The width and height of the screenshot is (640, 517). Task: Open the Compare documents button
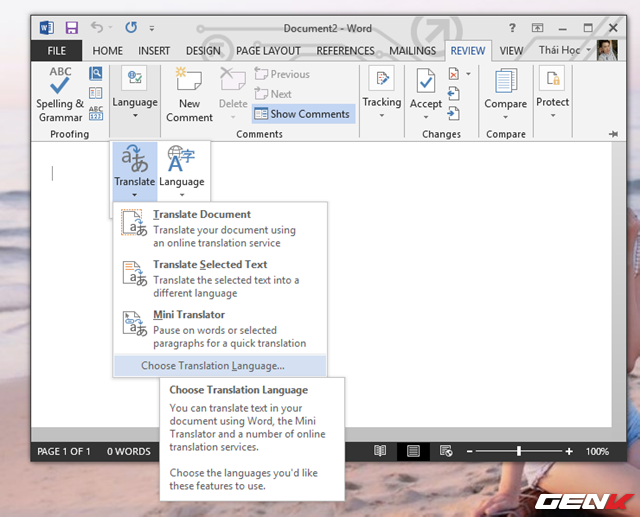click(x=505, y=94)
